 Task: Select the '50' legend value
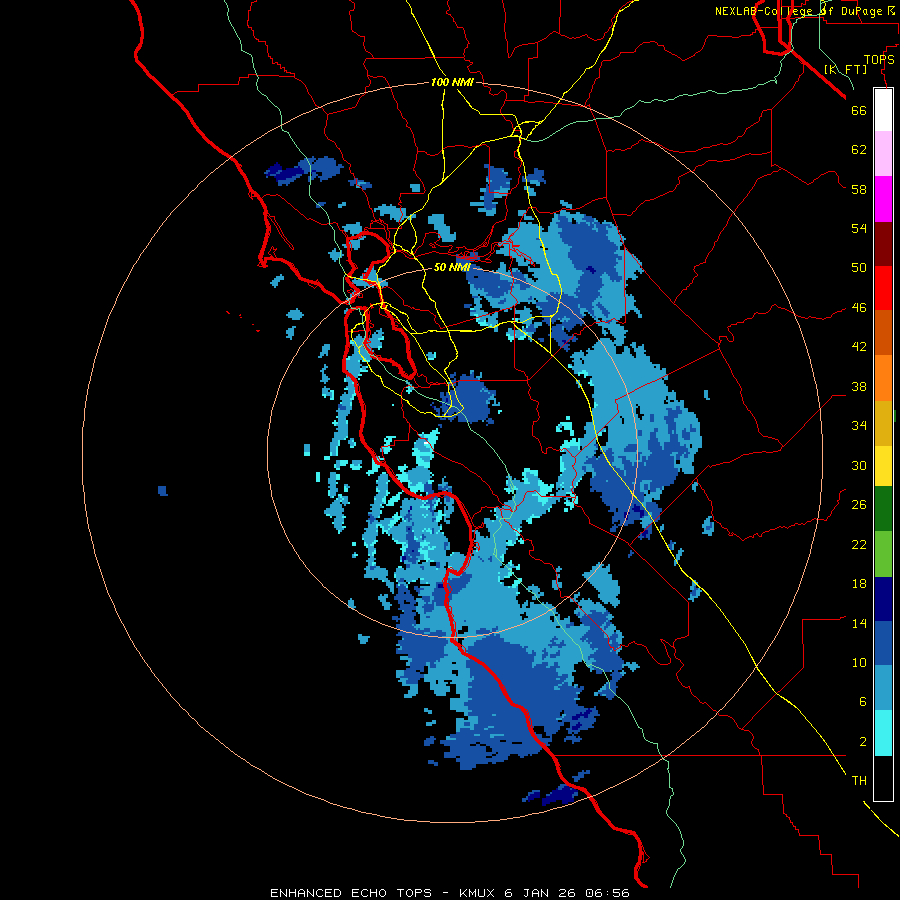(x=859, y=267)
